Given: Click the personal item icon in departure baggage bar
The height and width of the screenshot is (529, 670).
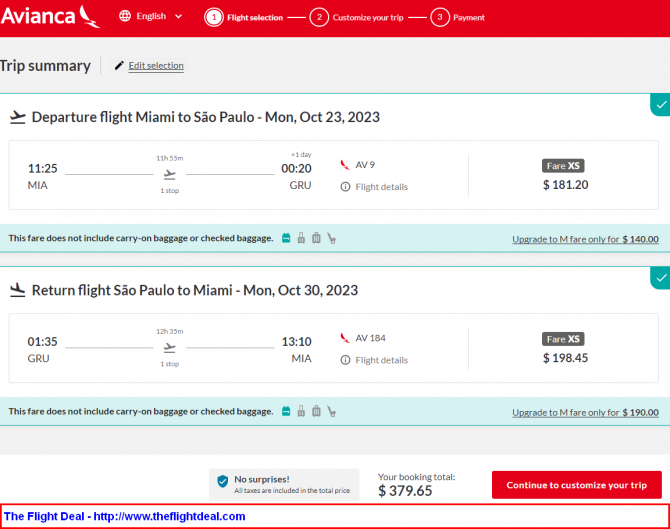Looking at the screenshot, I should click(x=286, y=238).
